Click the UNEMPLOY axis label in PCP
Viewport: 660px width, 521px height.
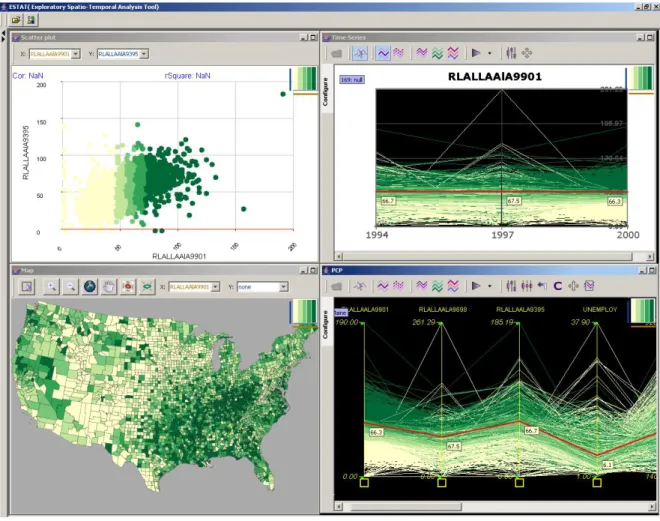point(600,310)
